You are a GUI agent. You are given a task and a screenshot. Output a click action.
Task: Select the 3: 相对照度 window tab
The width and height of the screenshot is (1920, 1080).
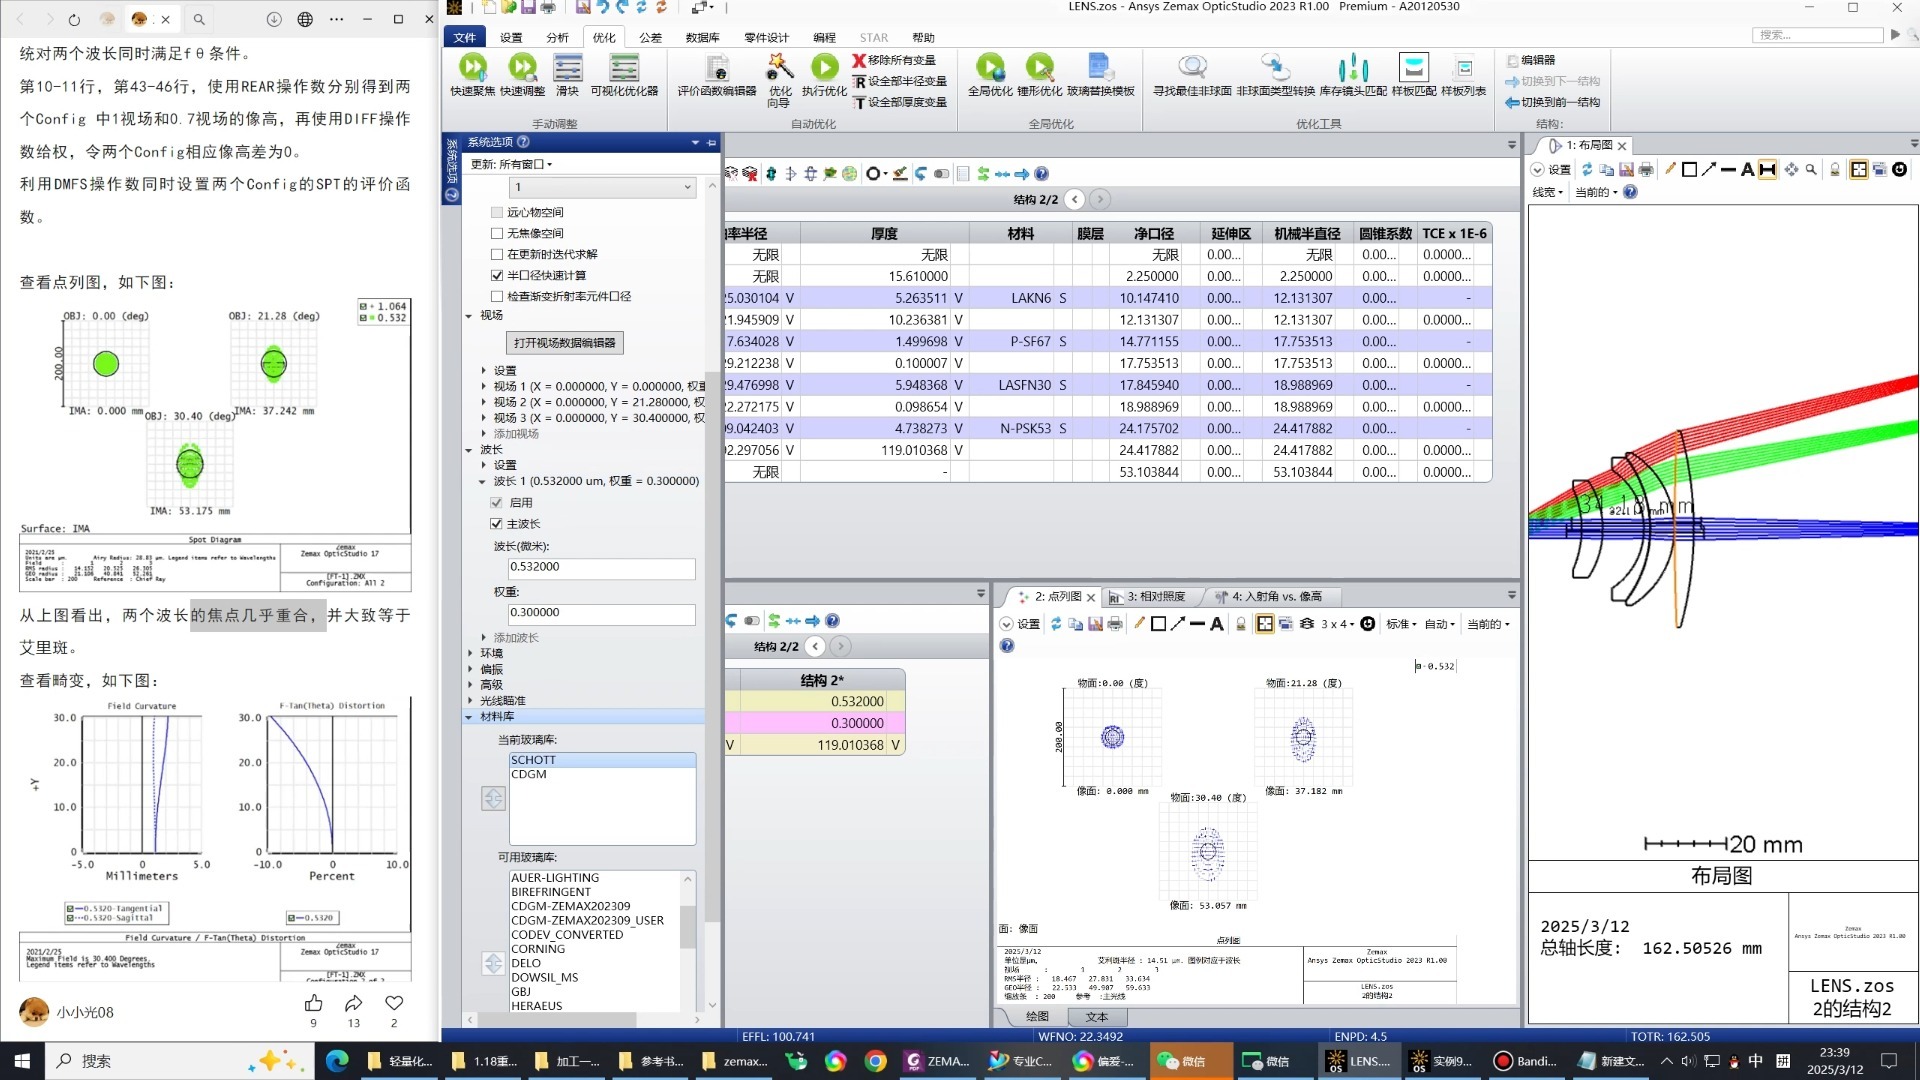pyautogui.click(x=1154, y=597)
